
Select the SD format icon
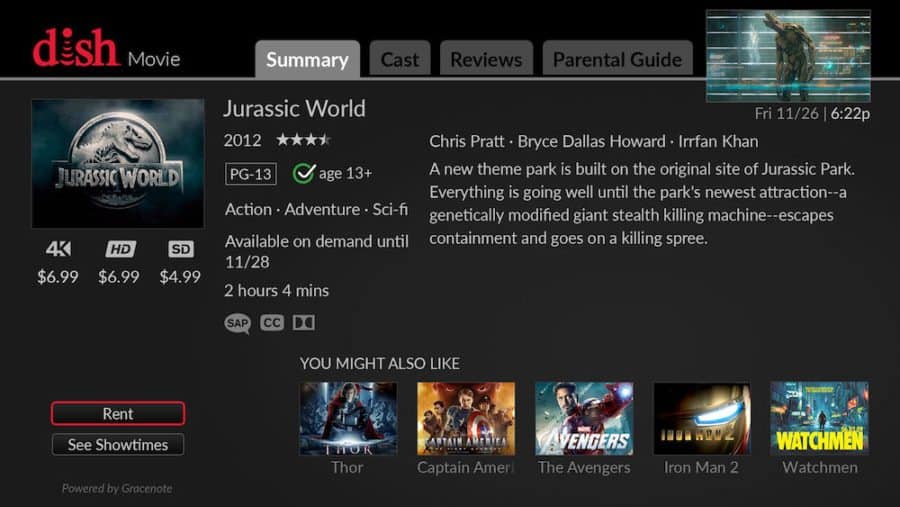click(180, 250)
